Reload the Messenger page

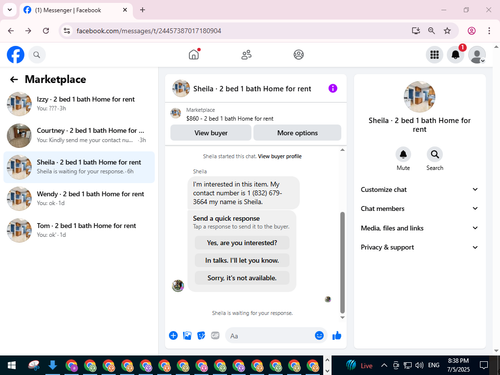46,31
